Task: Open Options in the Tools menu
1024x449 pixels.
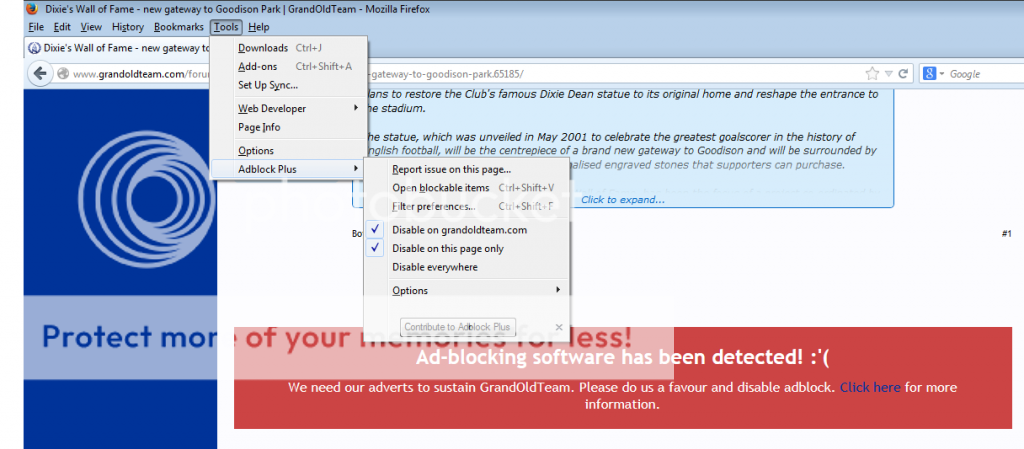Action: pyautogui.click(x=289, y=151)
